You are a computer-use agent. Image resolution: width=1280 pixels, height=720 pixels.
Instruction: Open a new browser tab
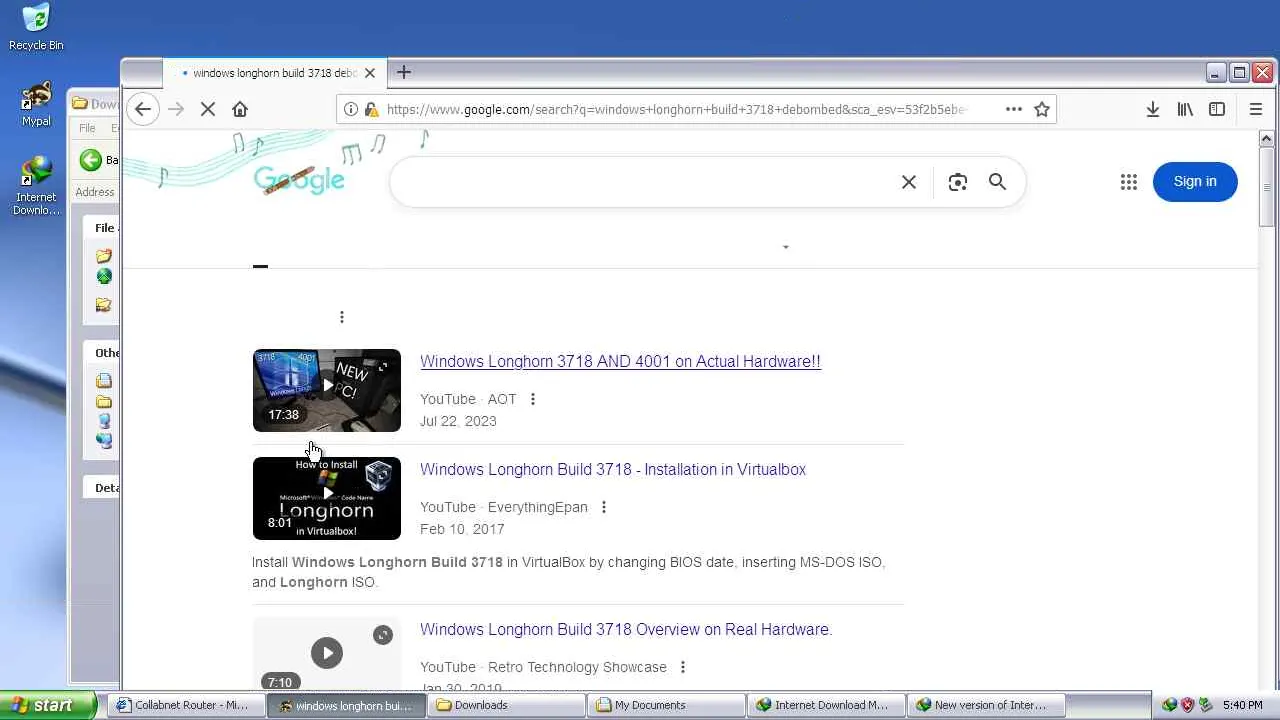[404, 72]
